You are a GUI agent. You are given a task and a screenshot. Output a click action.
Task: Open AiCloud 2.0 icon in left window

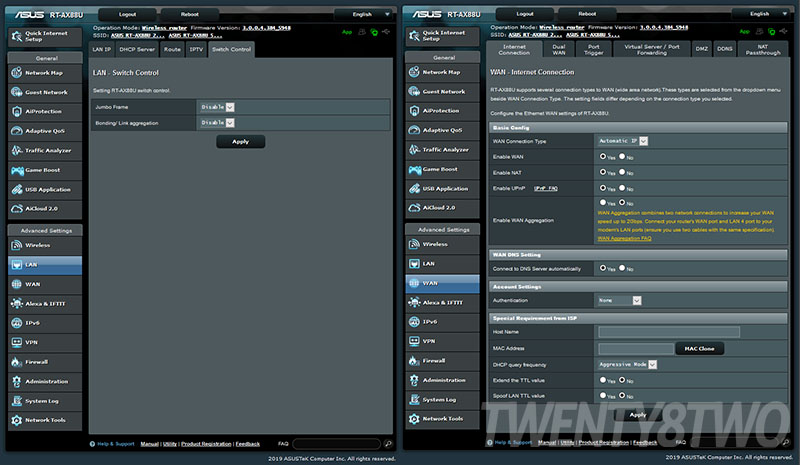click(16, 208)
